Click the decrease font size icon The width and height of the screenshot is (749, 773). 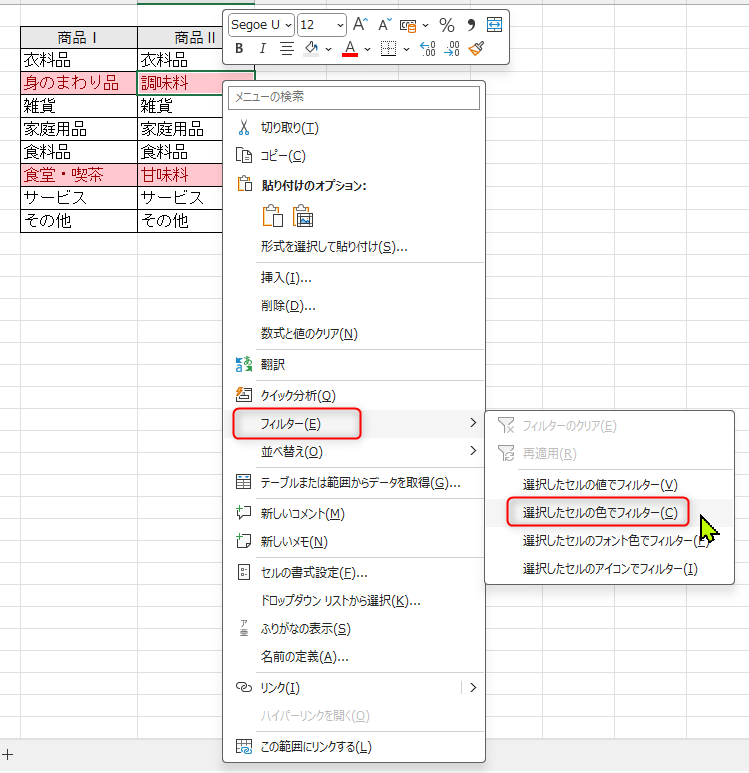[383, 24]
